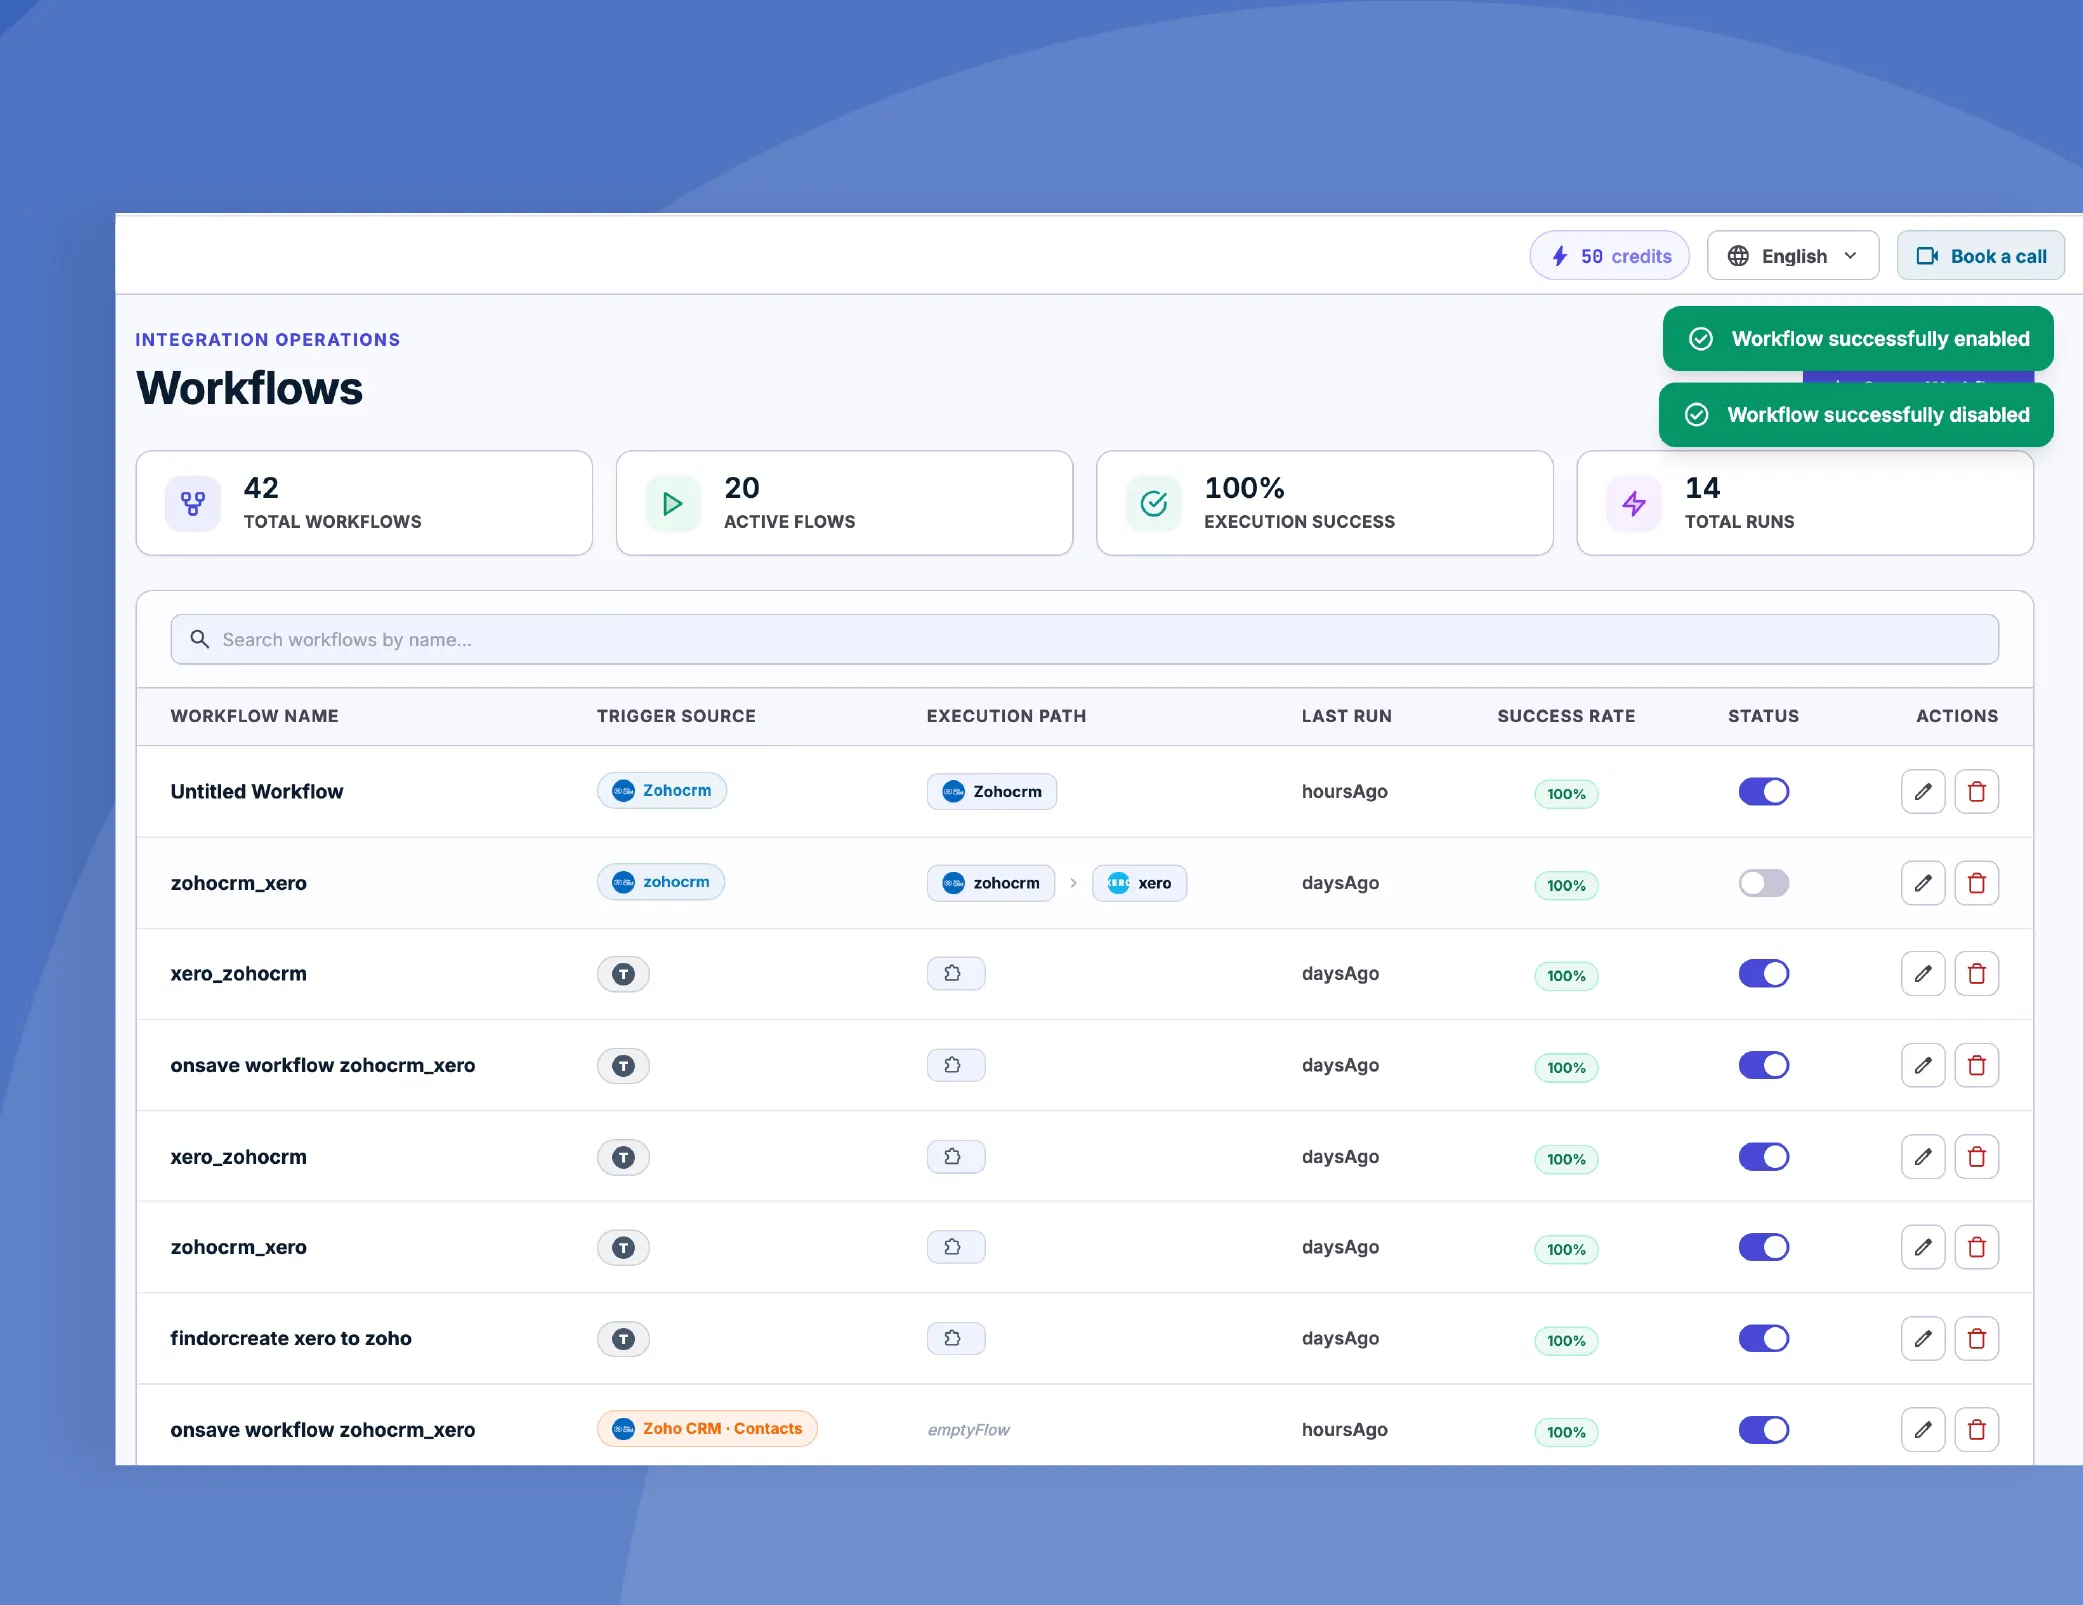Image resolution: width=2083 pixels, height=1605 pixels.
Task: Delete the disabled zohocrm_xero workflow
Action: (x=1976, y=883)
